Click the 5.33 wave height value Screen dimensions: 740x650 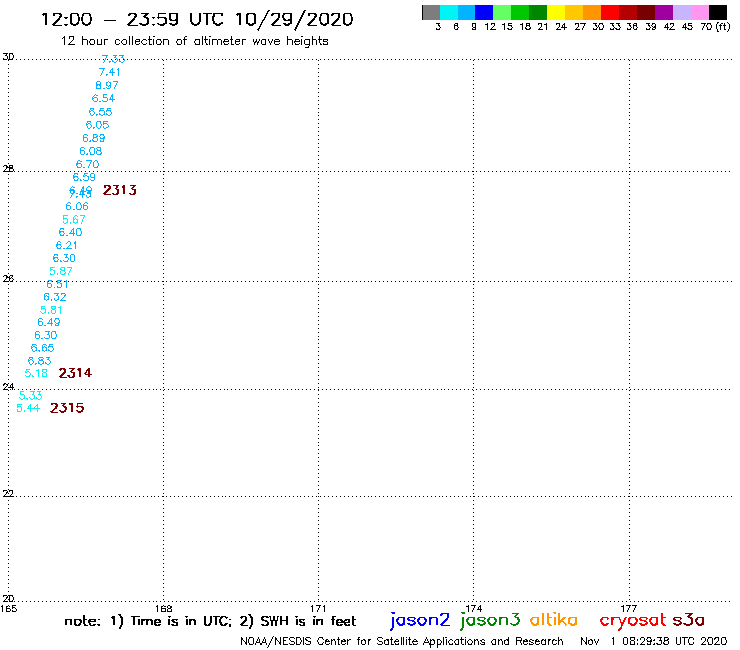31,396
